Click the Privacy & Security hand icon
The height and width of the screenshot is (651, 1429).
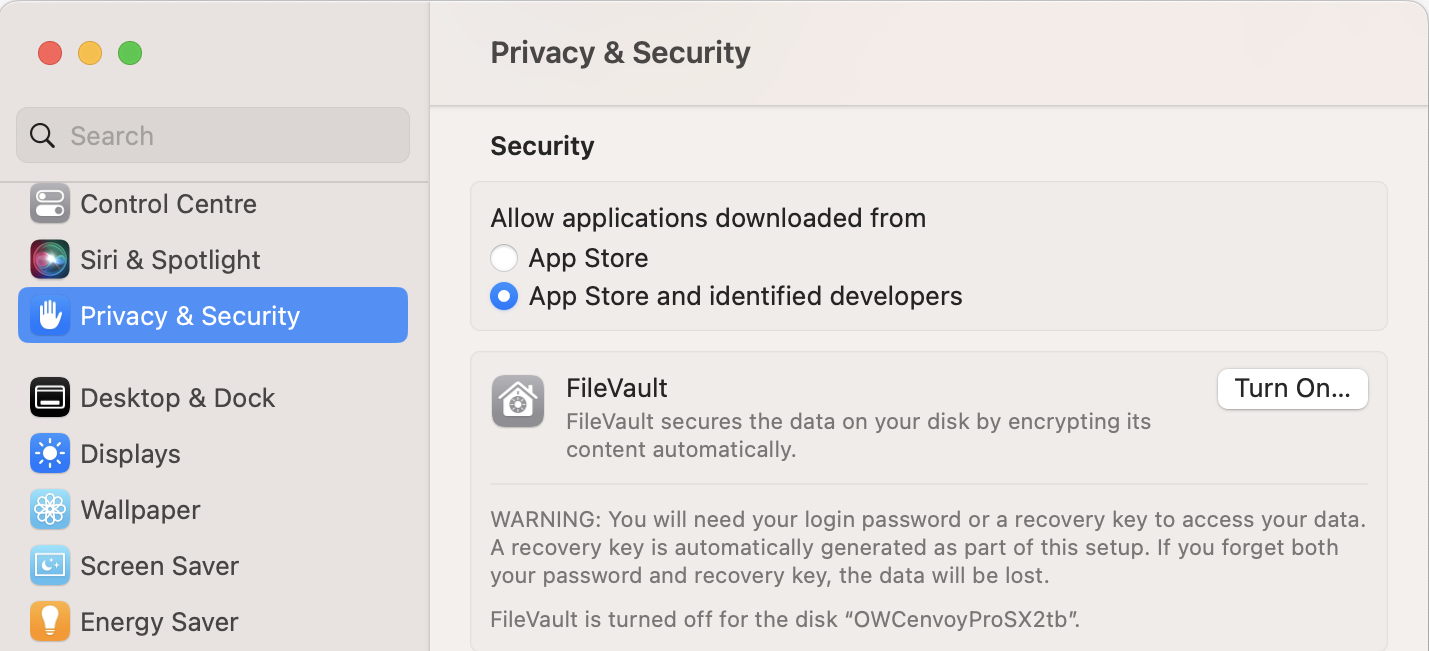click(x=50, y=316)
